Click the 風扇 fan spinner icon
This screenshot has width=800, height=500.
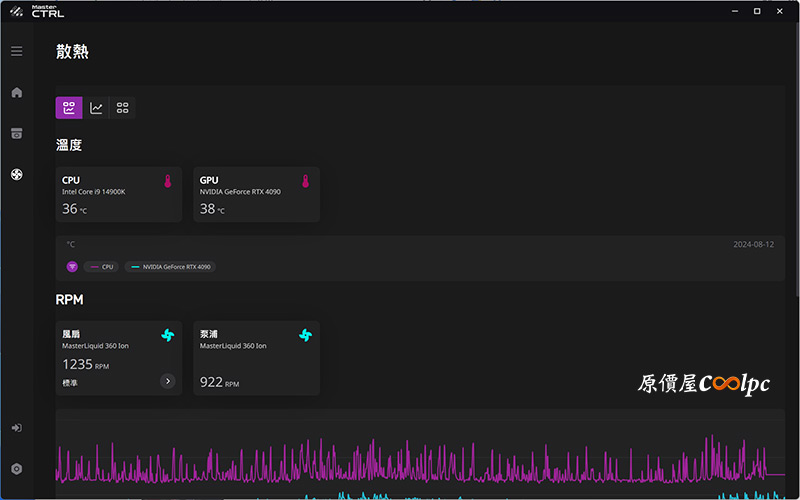(x=168, y=335)
